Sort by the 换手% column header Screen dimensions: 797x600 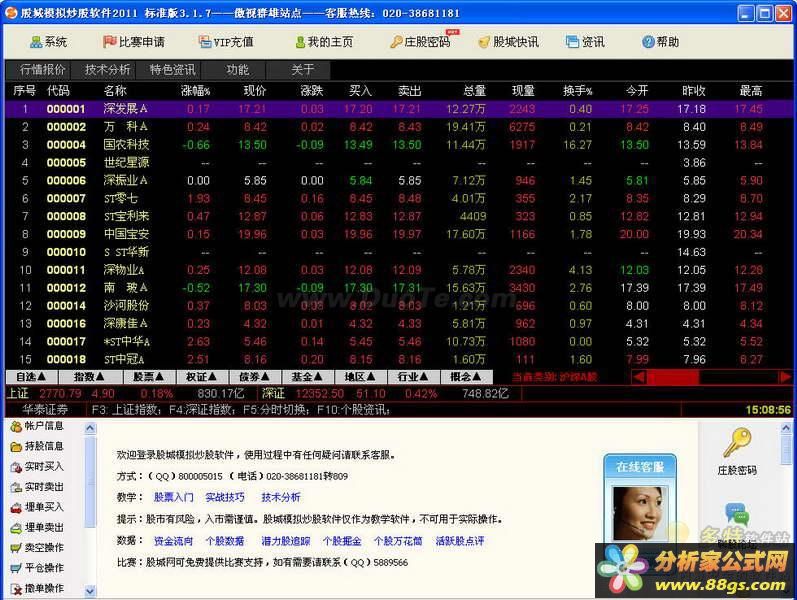coord(577,91)
